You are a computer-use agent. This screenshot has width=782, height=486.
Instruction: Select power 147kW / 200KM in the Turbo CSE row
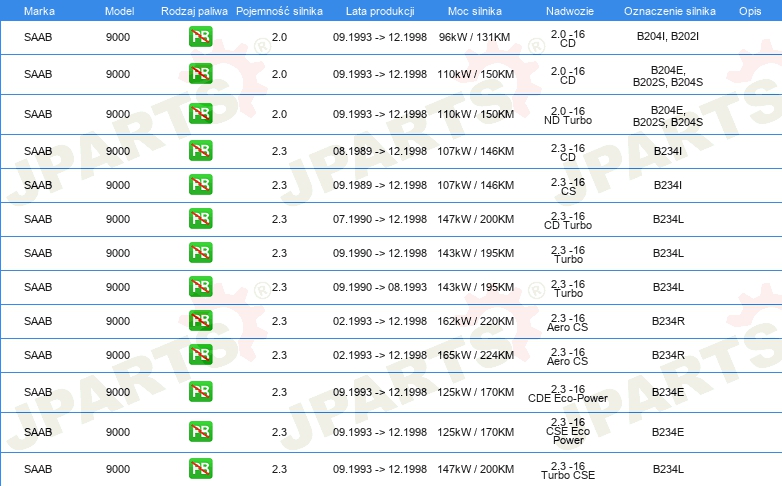(x=475, y=469)
